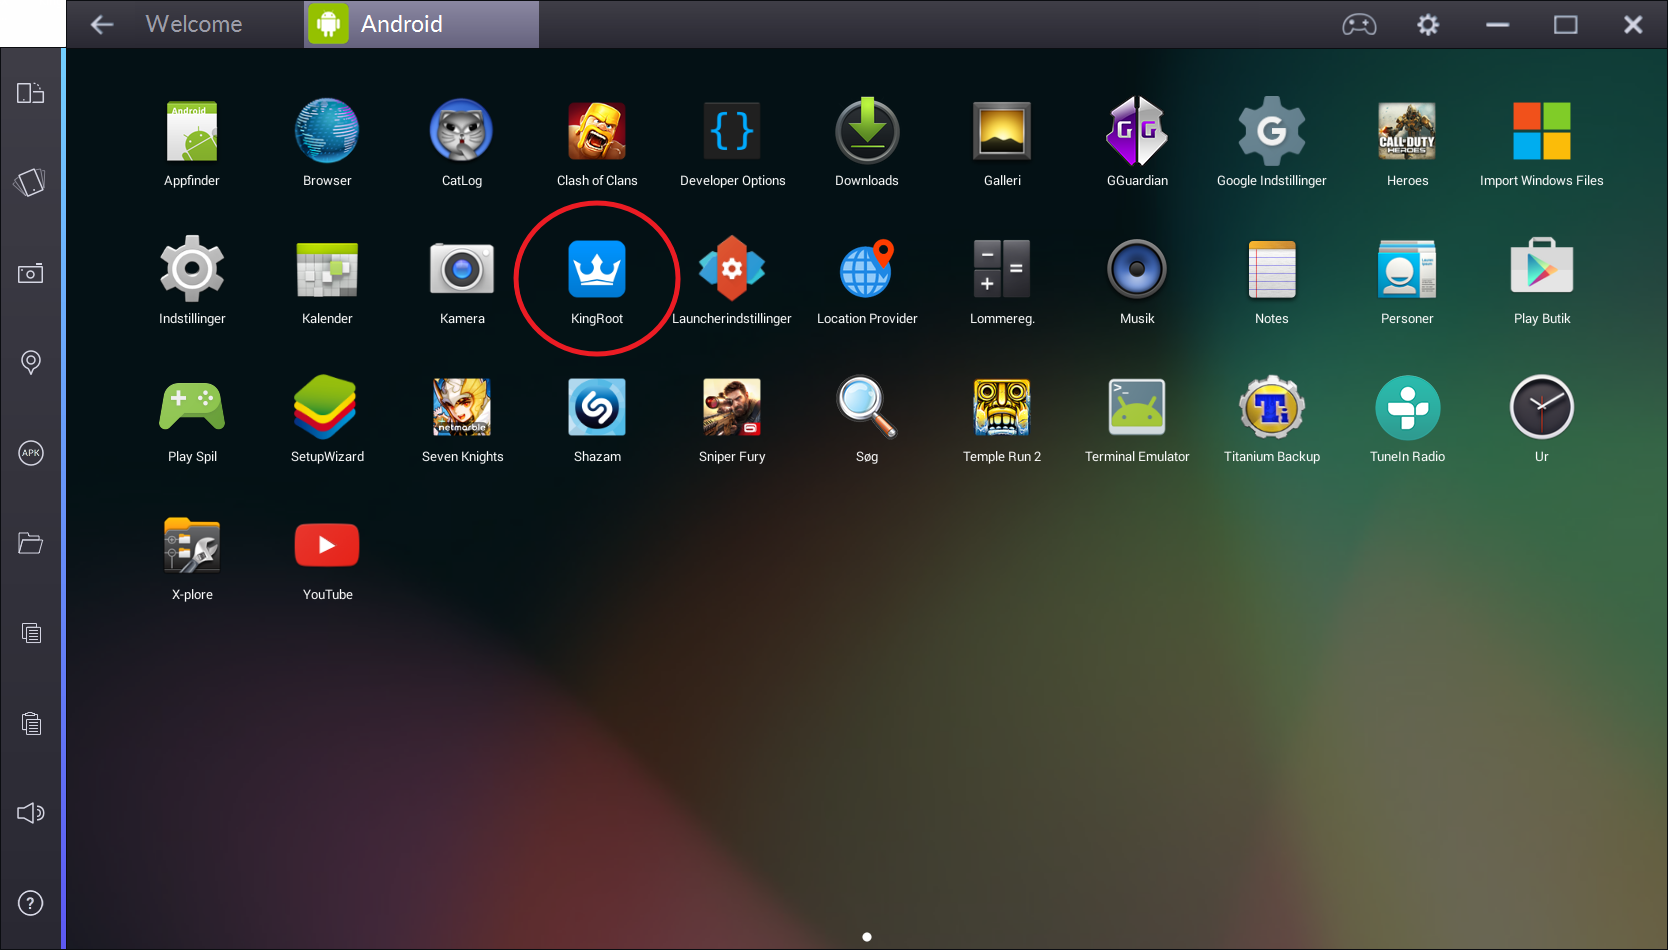The height and width of the screenshot is (950, 1668).
Task: Open the Ur clock app
Action: [x=1542, y=407]
